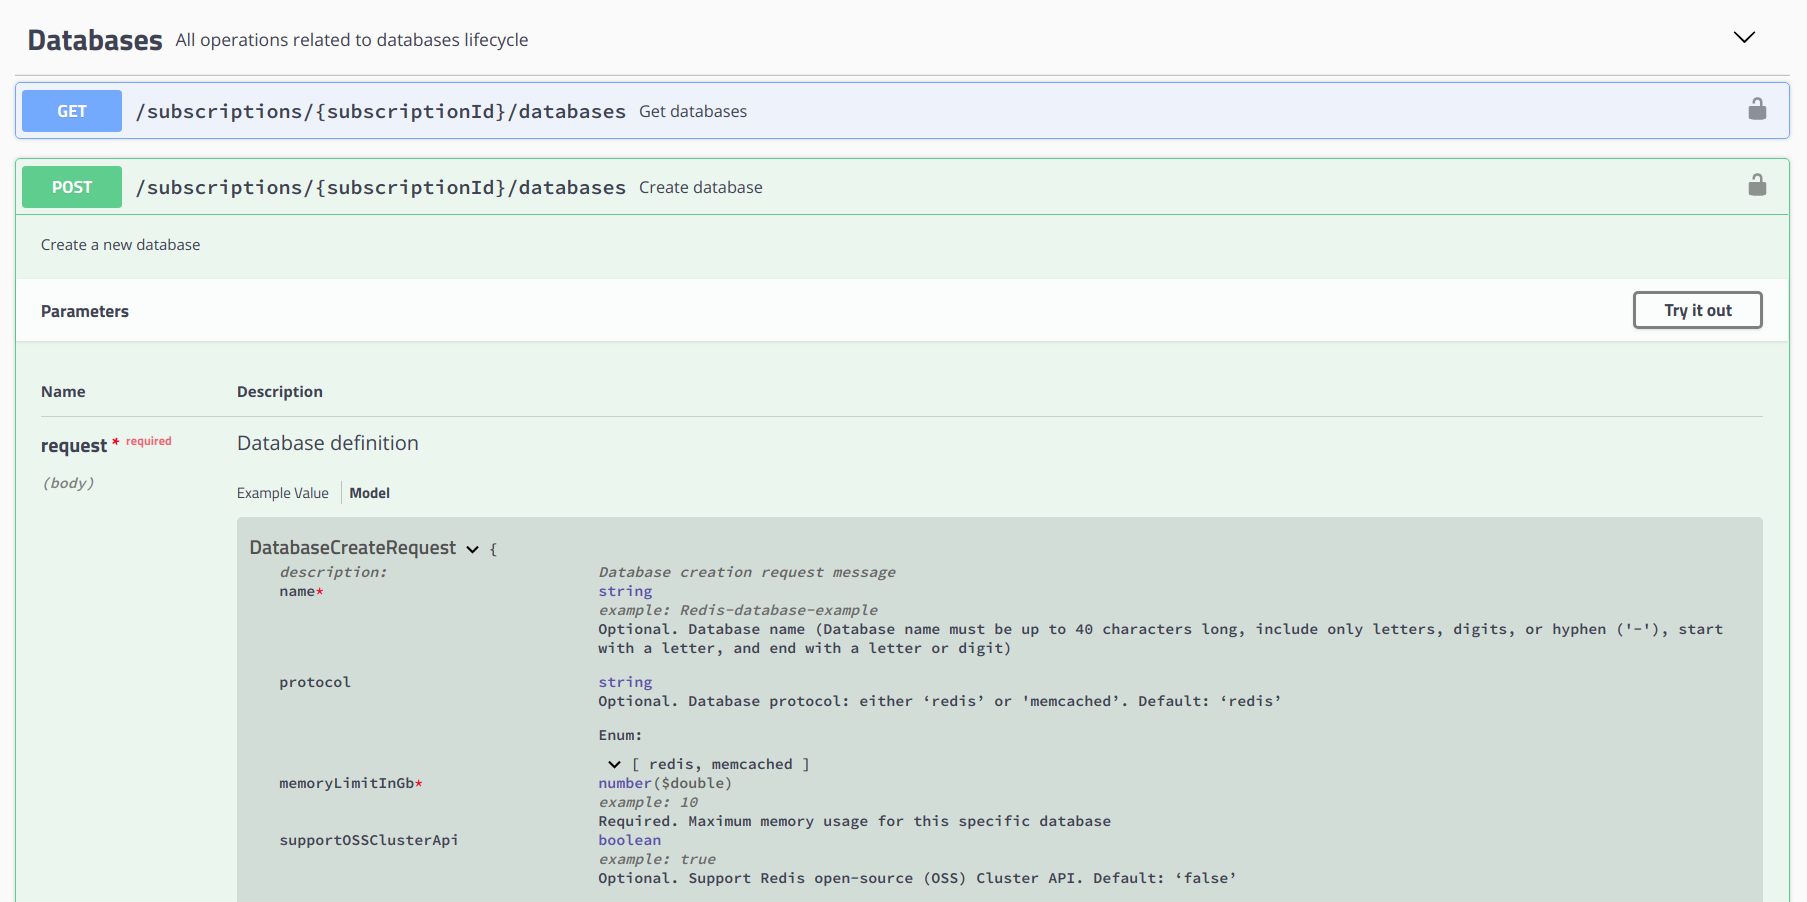Click the blue GET method badge
The image size is (1807, 902).
pyautogui.click(x=70, y=110)
